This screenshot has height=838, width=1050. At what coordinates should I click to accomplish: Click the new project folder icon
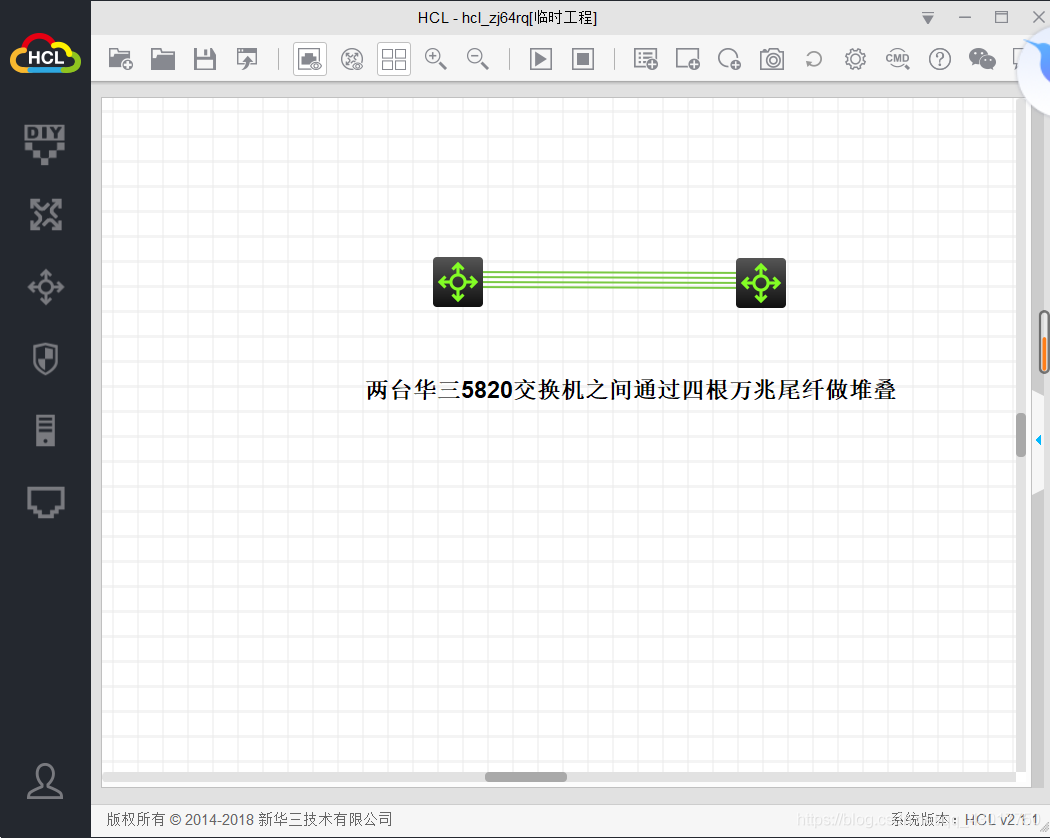pos(120,59)
